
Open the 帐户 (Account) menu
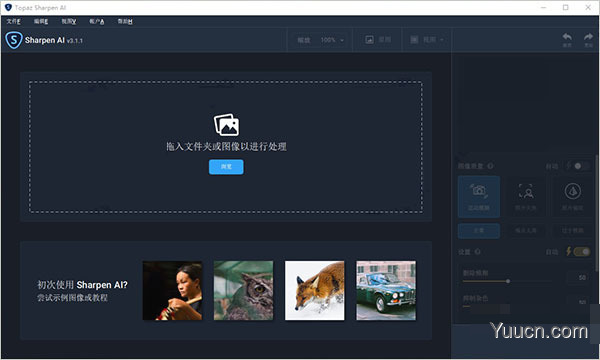click(x=97, y=21)
